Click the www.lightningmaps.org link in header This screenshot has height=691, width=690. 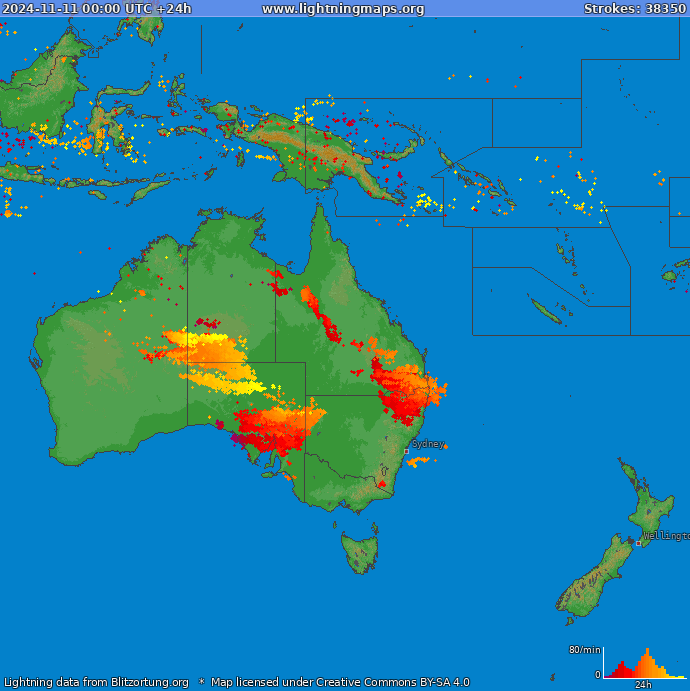[x=343, y=9]
